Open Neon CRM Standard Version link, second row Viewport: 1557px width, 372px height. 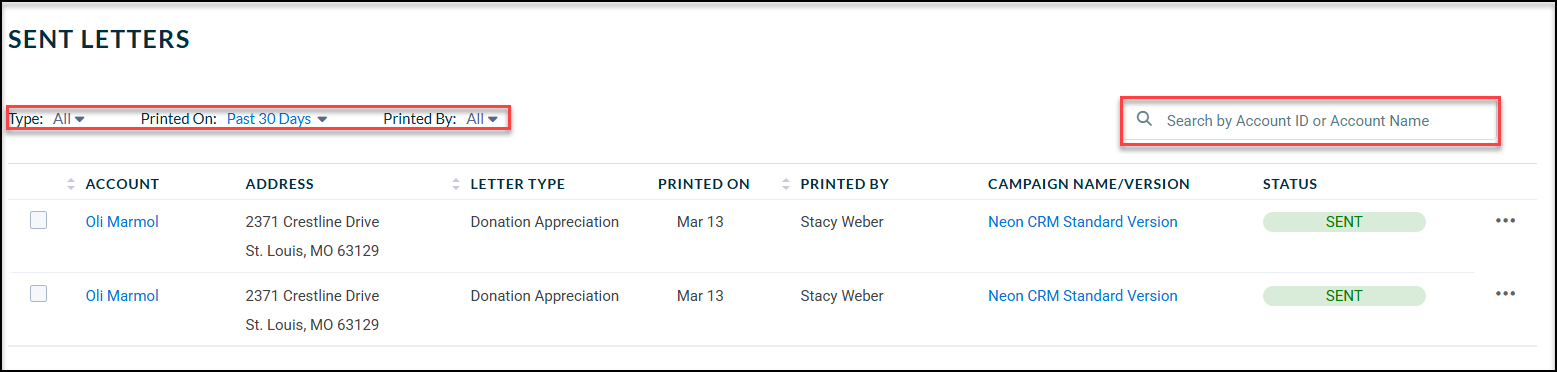1083,296
